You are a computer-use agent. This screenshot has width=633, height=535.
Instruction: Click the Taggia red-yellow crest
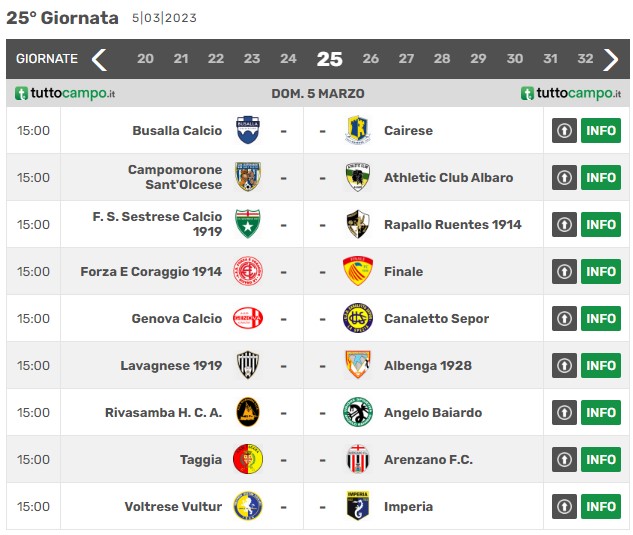pos(248,459)
